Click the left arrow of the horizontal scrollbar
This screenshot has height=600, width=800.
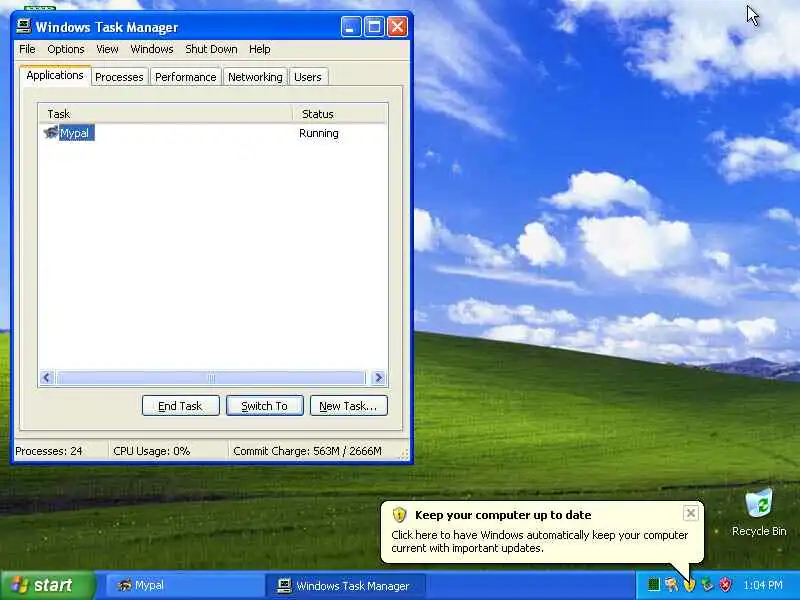pyautogui.click(x=46, y=378)
